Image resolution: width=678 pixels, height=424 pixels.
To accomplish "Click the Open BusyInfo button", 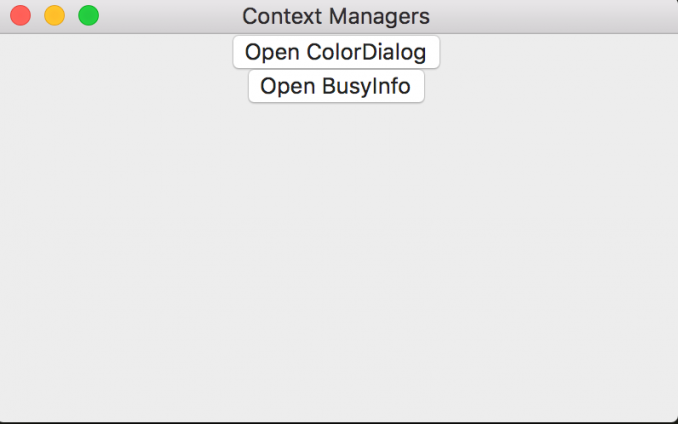I will pyautogui.click(x=336, y=86).
